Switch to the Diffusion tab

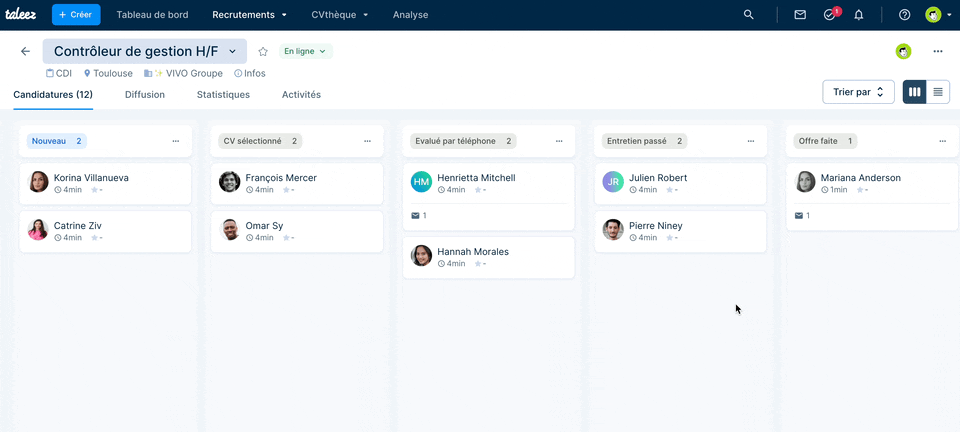pos(144,95)
